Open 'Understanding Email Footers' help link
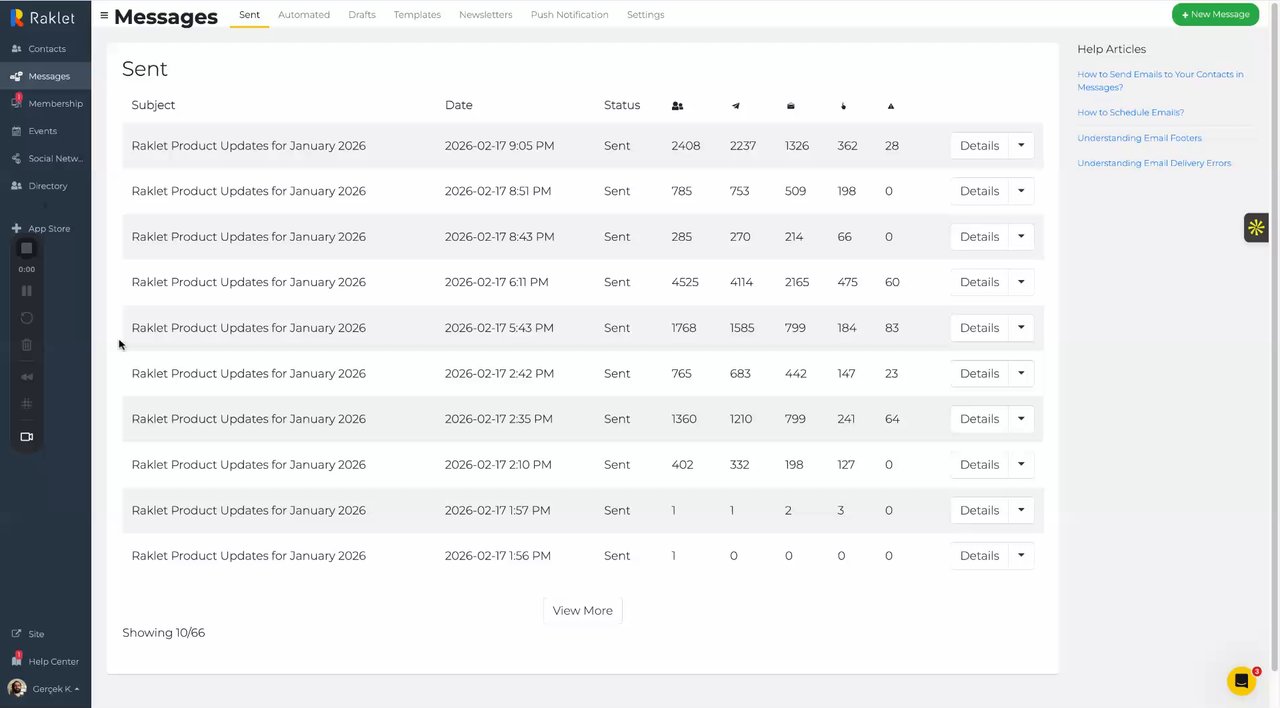1280x708 pixels. click(x=1139, y=138)
